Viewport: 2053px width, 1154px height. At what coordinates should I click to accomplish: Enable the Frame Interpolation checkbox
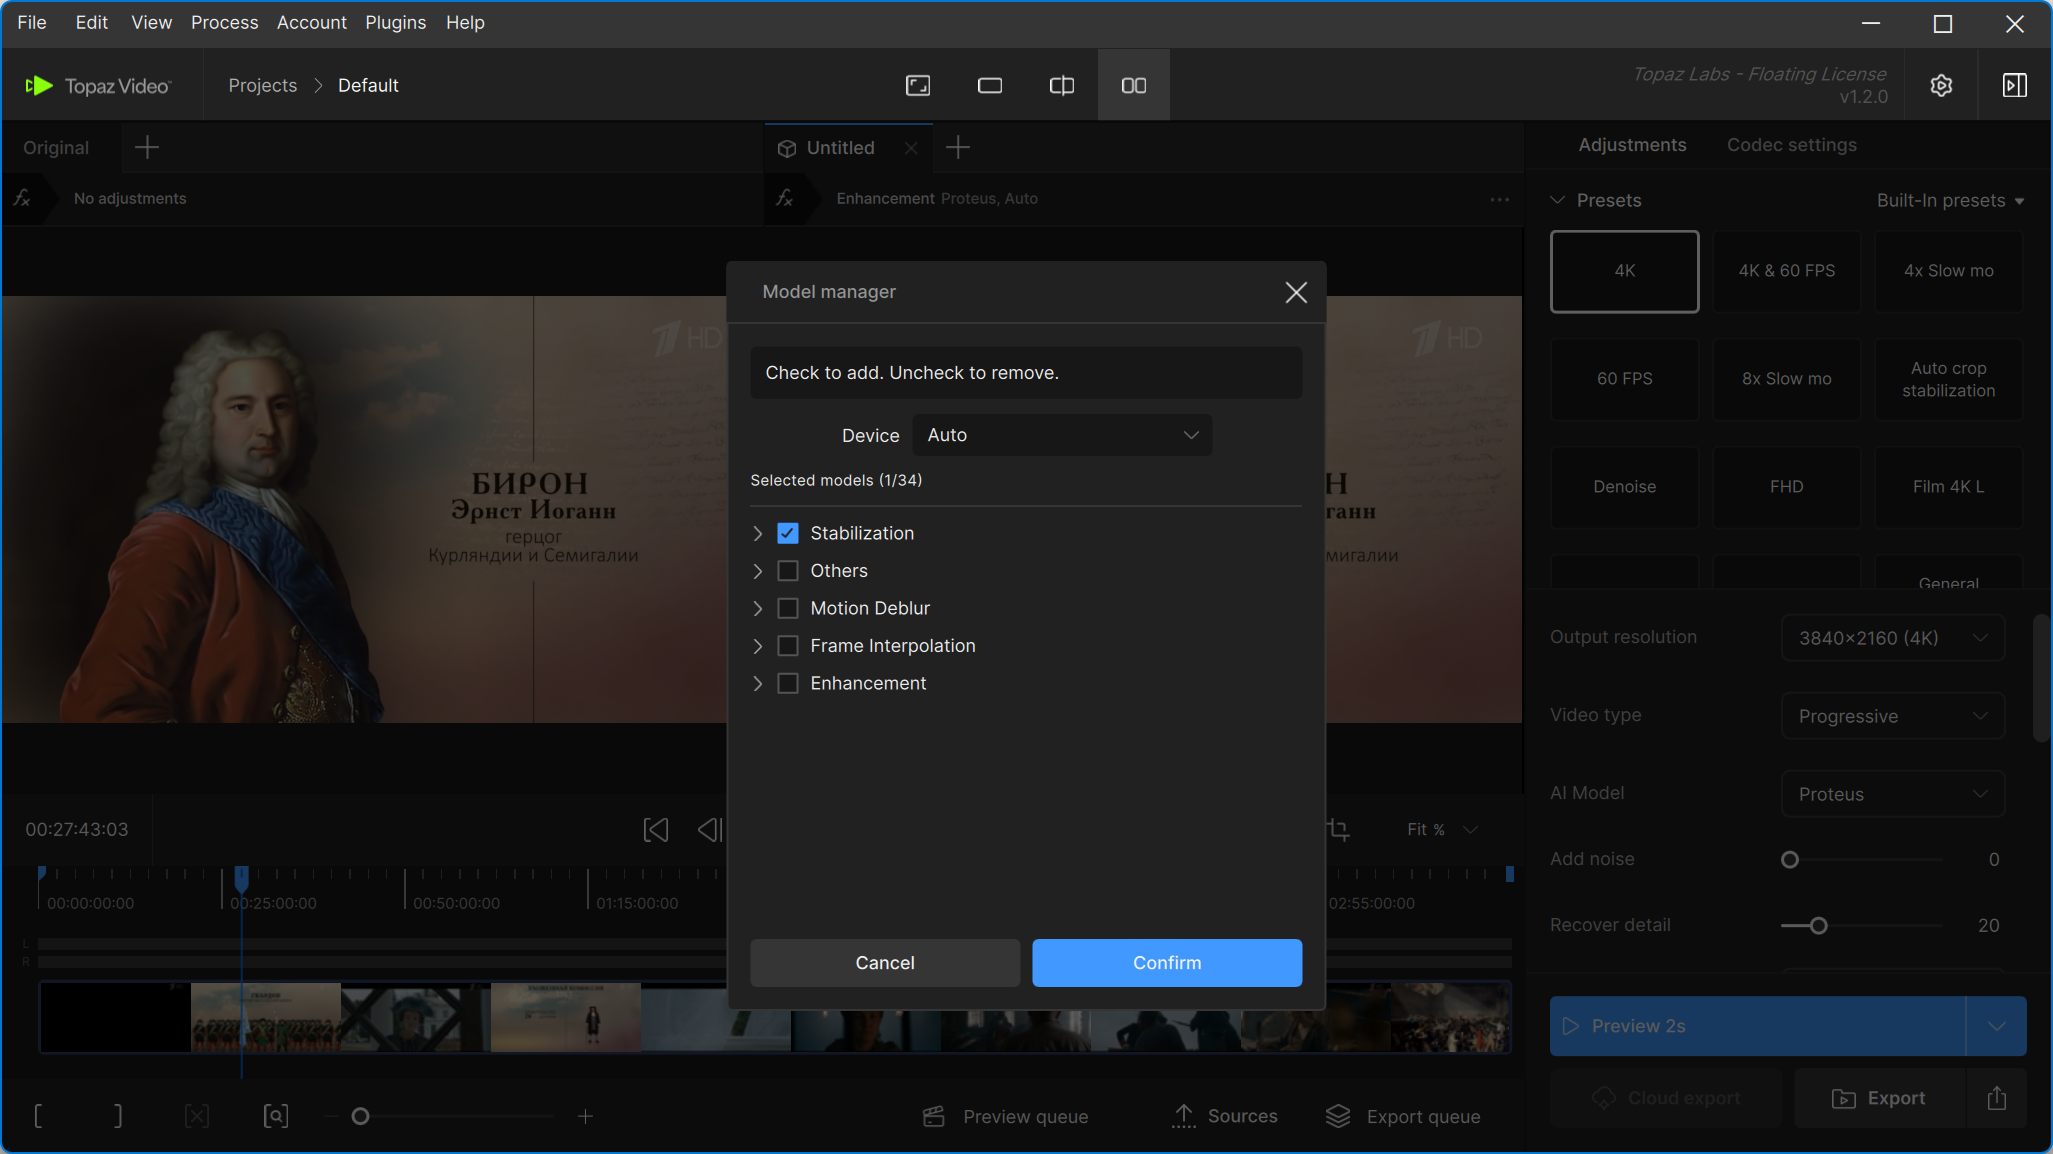788,646
